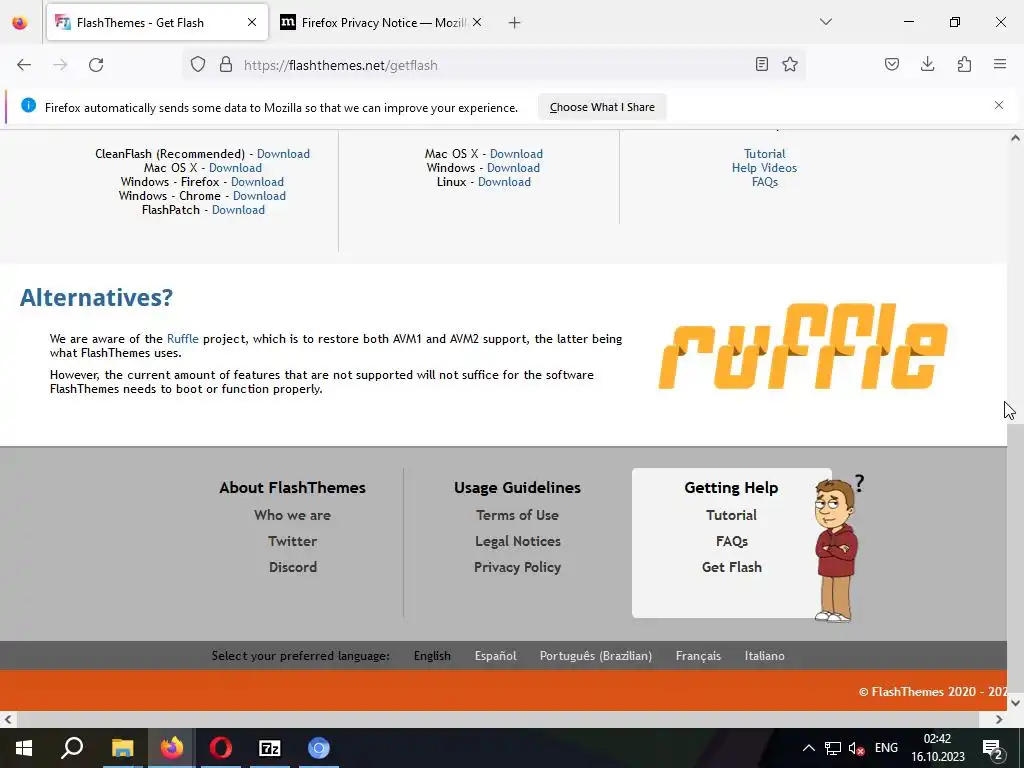The image size is (1024, 768).
Task: Switch to FlashThemes - Get Flash tab
Action: 157,22
